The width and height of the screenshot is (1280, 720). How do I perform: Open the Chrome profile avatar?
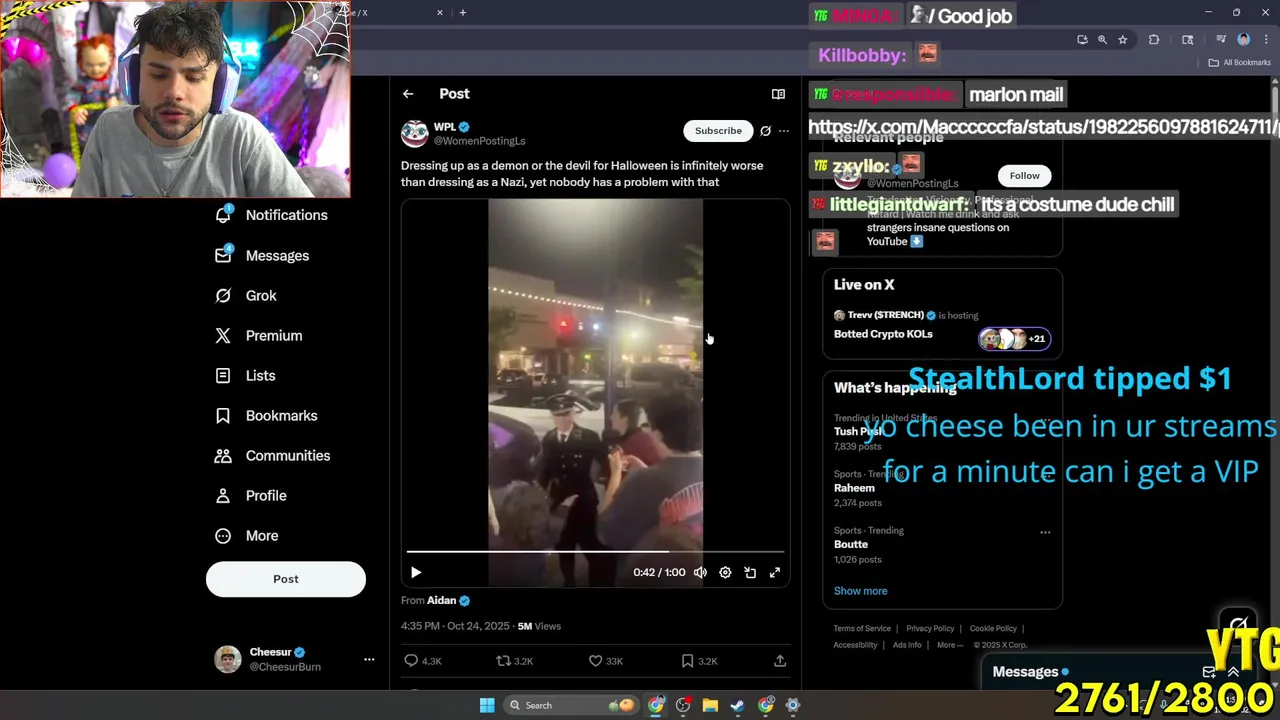pos(1244,39)
